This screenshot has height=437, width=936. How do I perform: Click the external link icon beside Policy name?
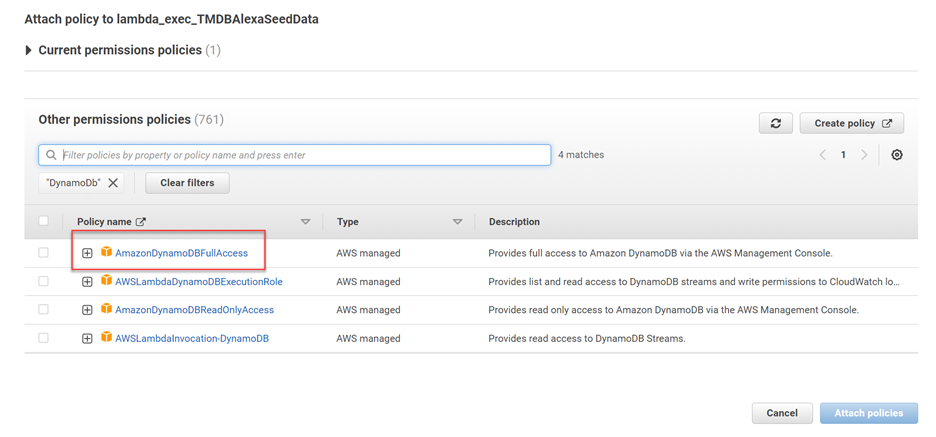coord(141,221)
